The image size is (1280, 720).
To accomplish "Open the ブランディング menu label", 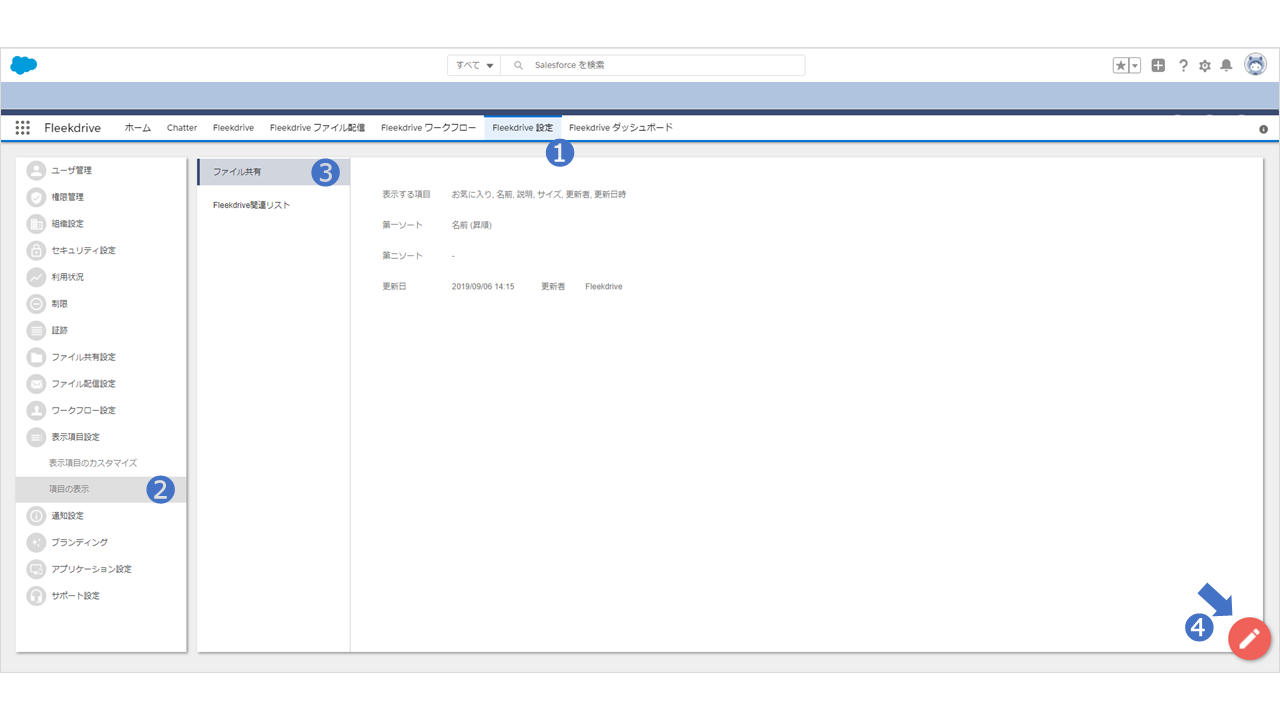I will [x=80, y=542].
